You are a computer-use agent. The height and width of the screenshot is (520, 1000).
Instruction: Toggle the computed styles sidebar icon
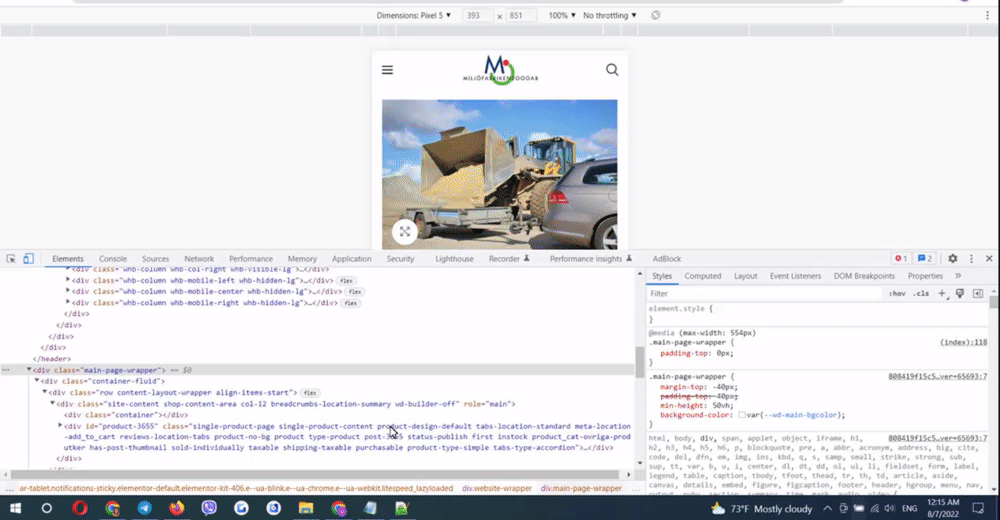point(978,293)
